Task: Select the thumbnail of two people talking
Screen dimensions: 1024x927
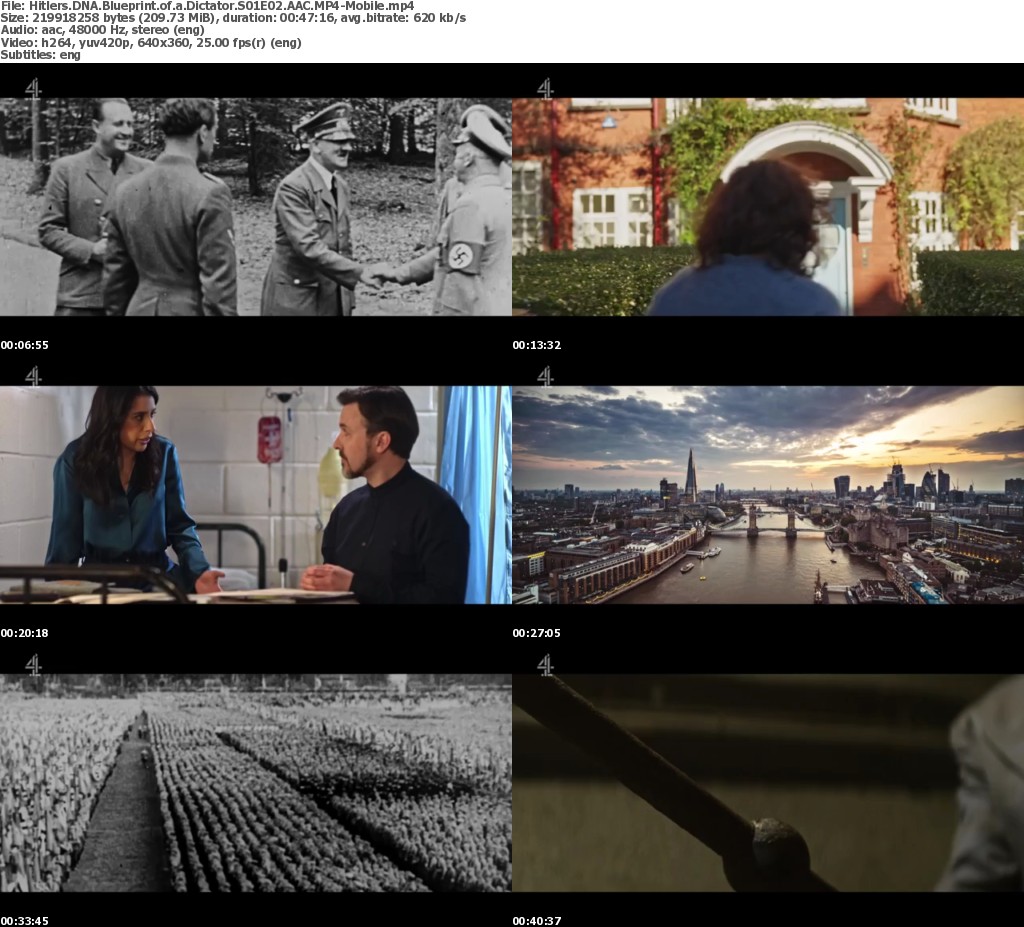Action: (x=255, y=495)
